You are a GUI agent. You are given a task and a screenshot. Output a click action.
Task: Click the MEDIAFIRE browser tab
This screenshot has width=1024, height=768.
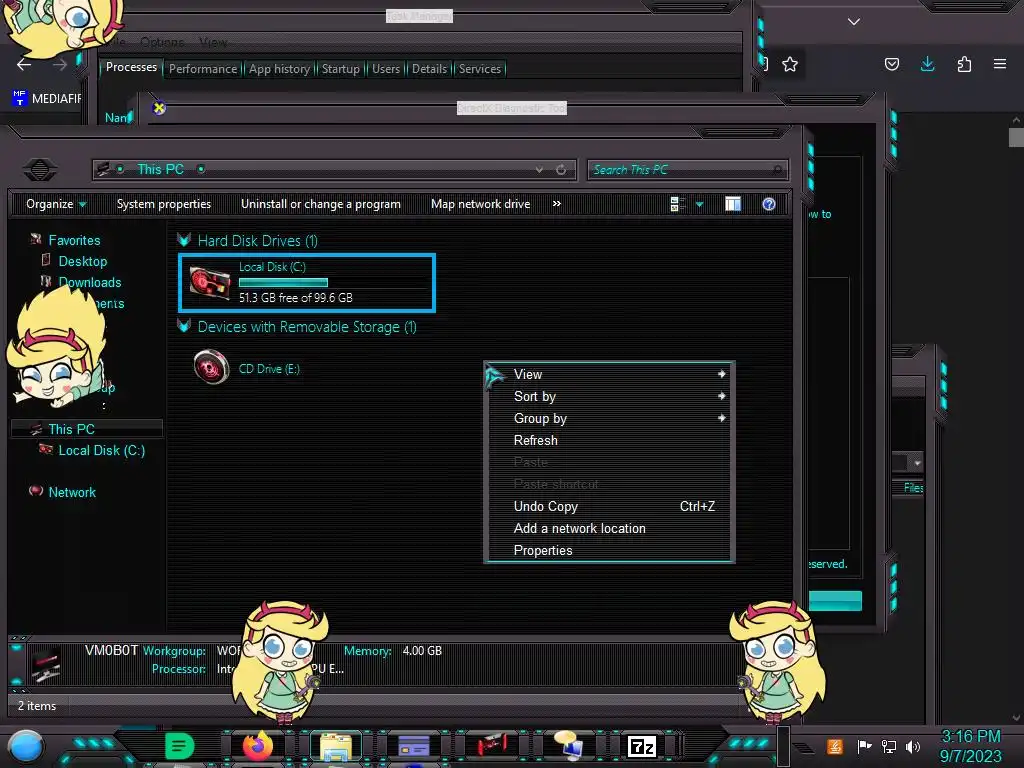[x=46, y=99]
